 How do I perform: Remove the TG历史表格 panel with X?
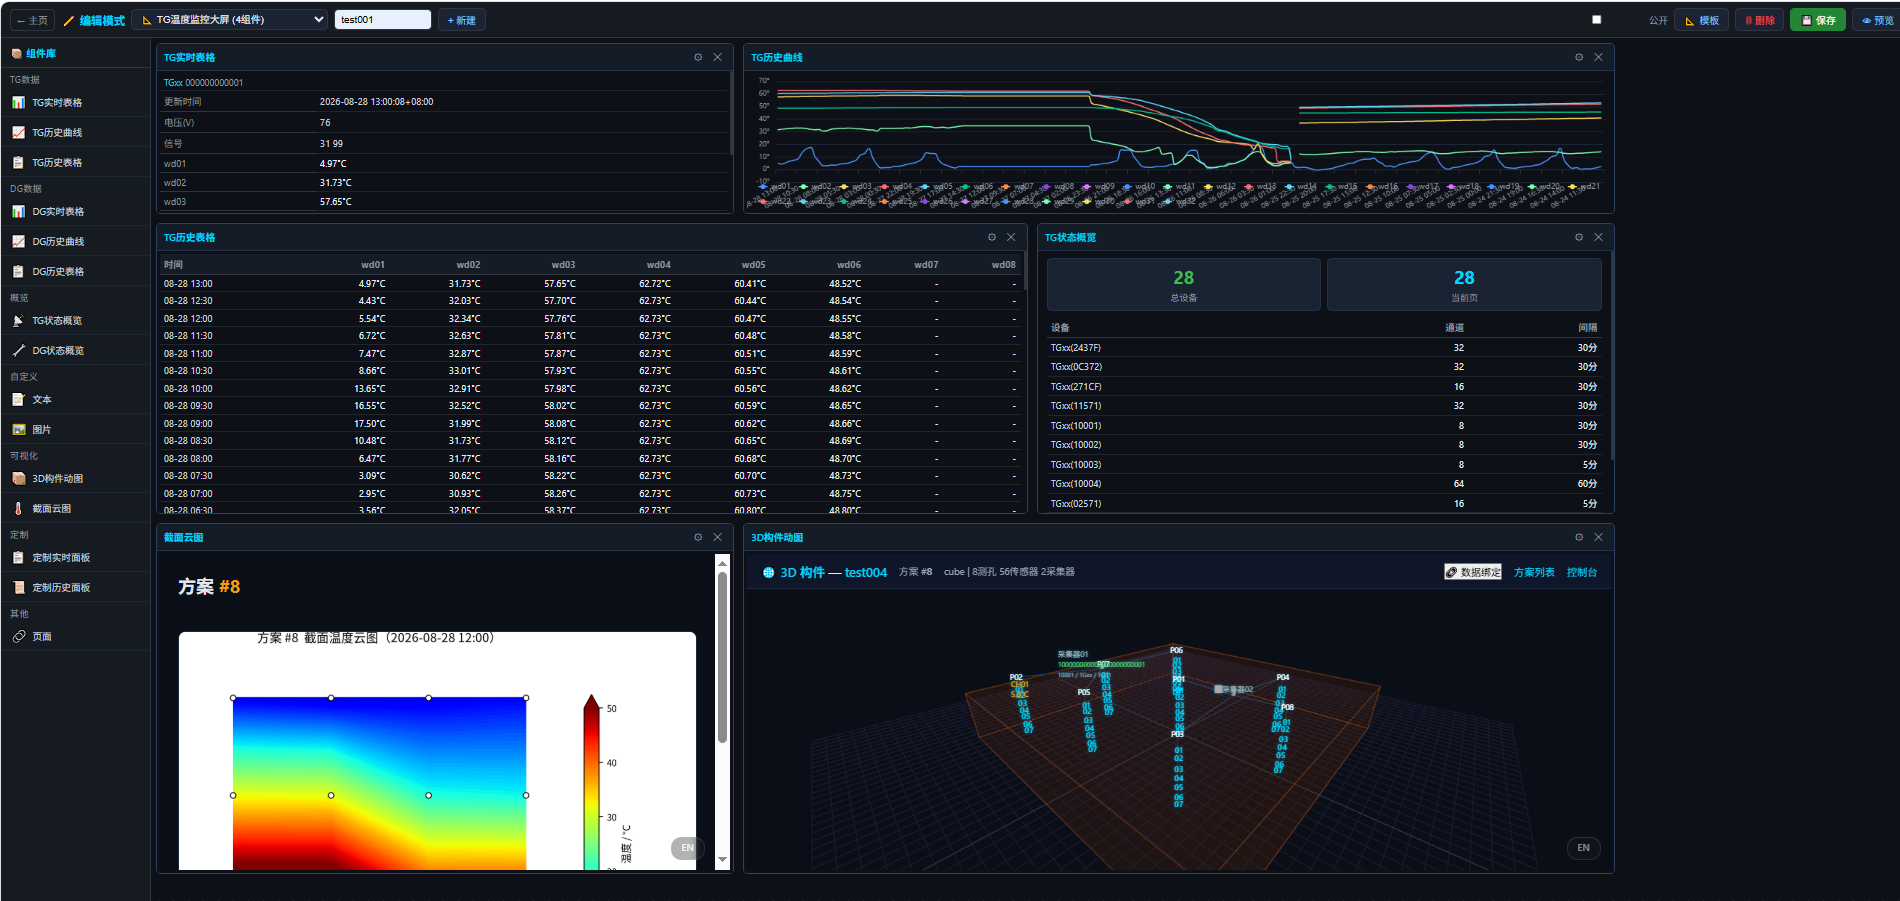(1011, 238)
